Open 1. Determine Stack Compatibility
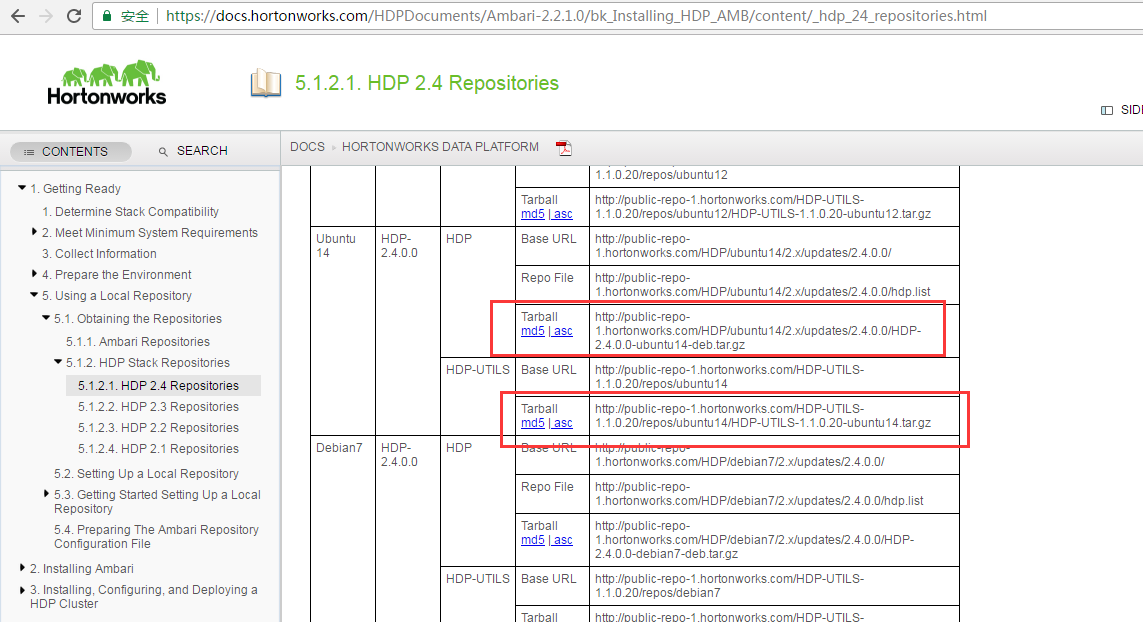 [130, 211]
